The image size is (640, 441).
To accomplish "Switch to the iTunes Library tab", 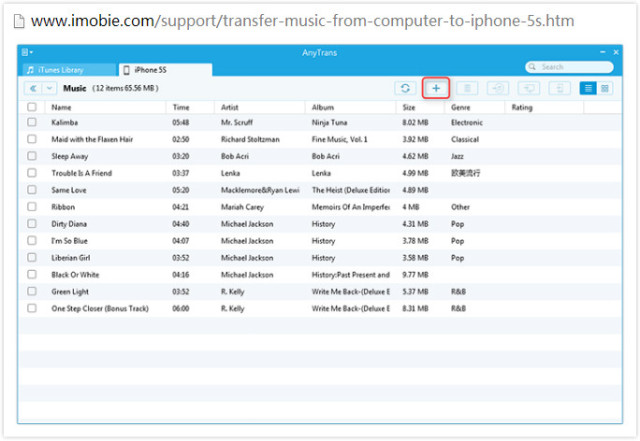I will tap(69, 70).
